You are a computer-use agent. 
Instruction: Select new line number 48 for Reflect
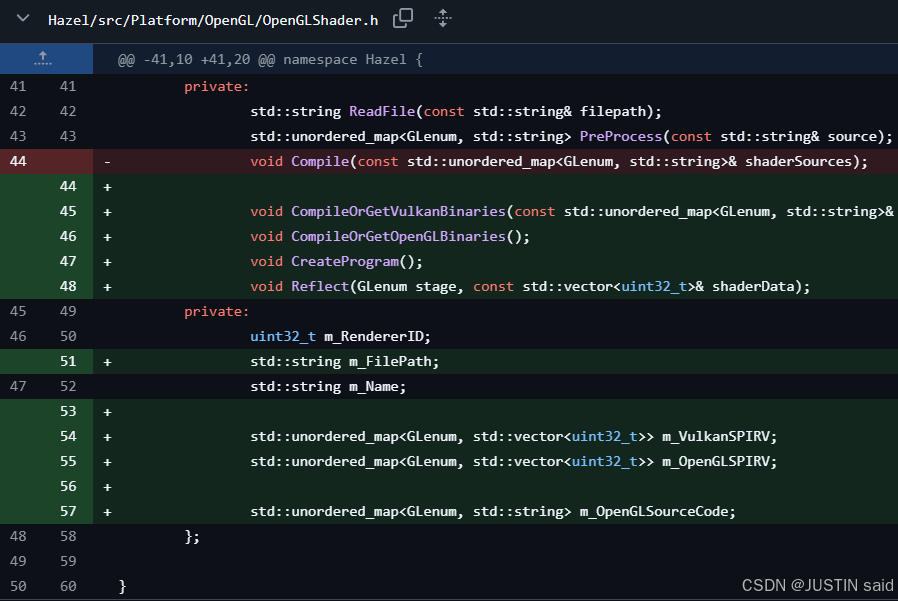pyautogui.click(x=68, y=286)
